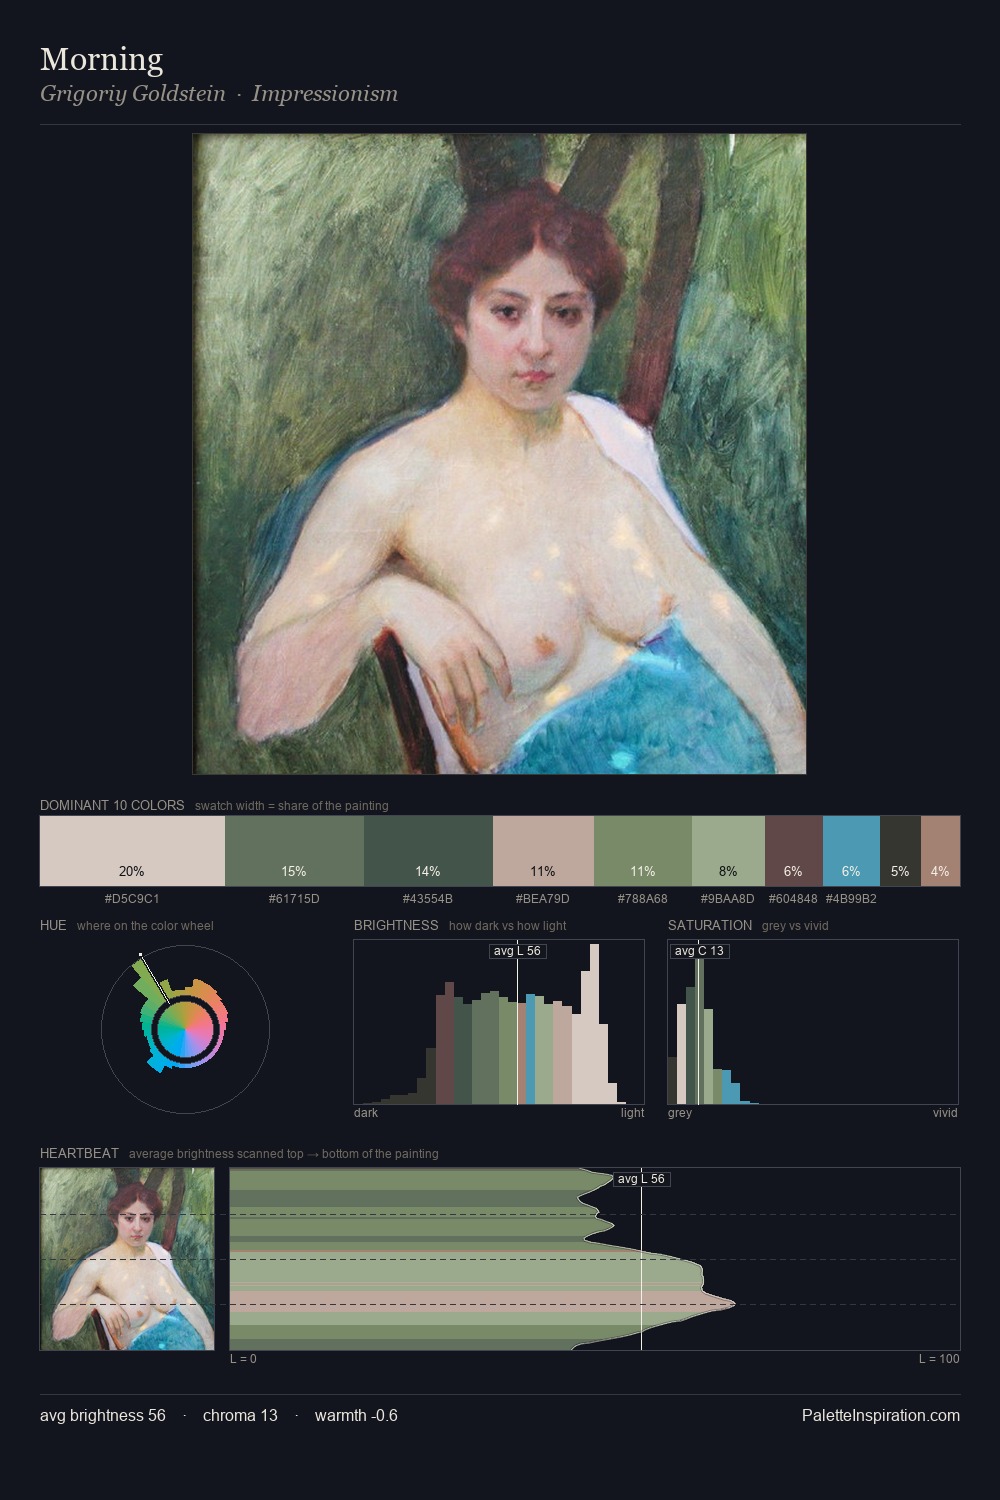The height and width of the screenshot is (1500, 1000).
Task: Click the hex label #D5C9C1
Action: pyautogui.click(x=132, y=899)
